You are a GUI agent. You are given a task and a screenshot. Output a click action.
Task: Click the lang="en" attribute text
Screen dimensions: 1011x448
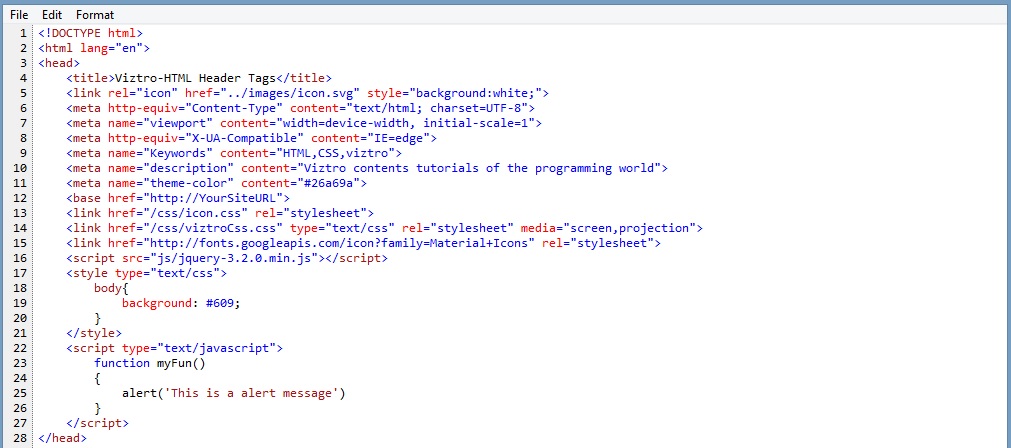pyautogui.click(x=112, y=48)
